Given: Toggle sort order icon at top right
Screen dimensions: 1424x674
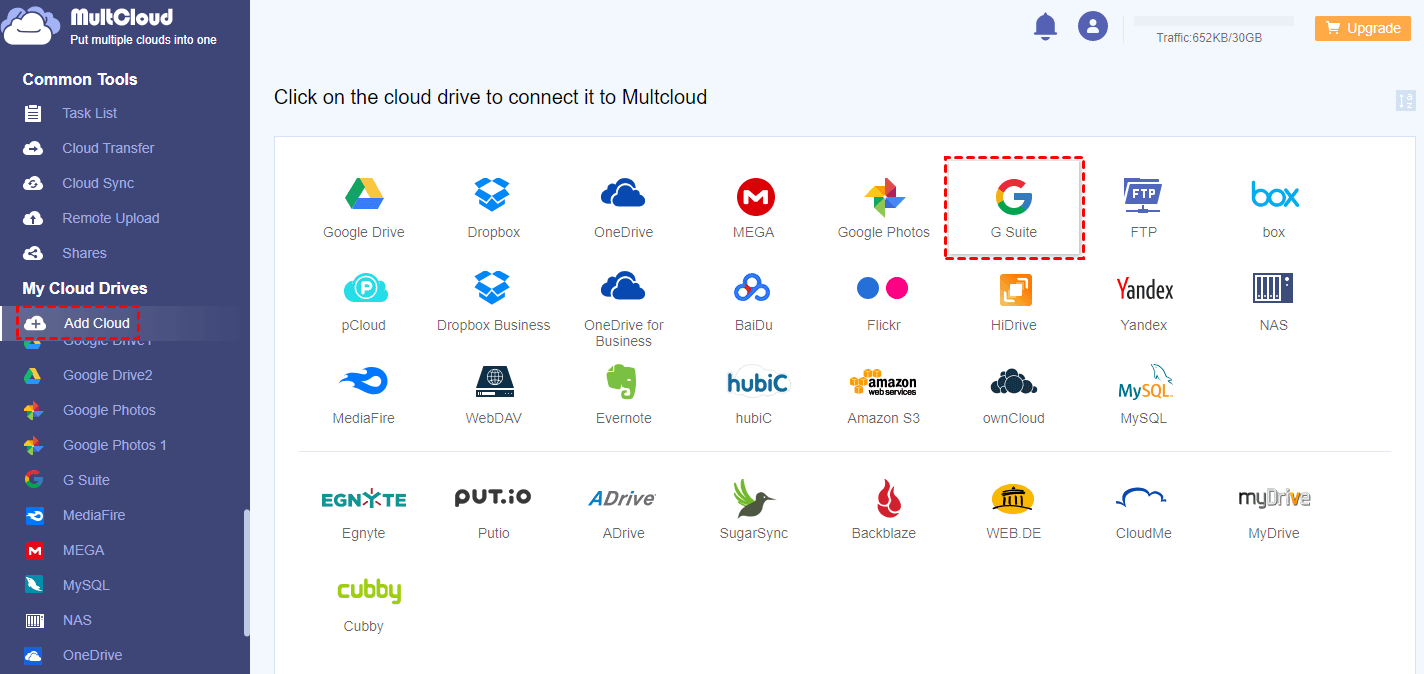Looking at the screenshot, I should pyautogui.click(x=1406, y=100).
